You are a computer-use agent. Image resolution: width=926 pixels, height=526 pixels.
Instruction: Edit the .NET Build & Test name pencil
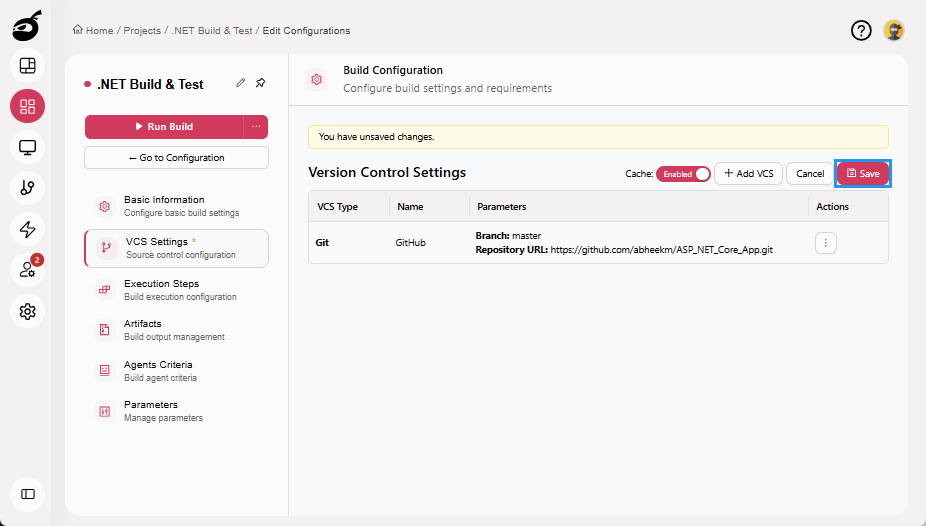click(x=240, y=83)
